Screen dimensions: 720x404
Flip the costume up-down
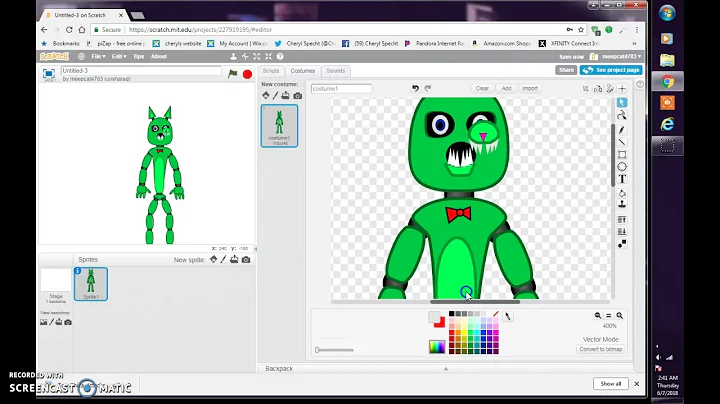tap(610, 89)
